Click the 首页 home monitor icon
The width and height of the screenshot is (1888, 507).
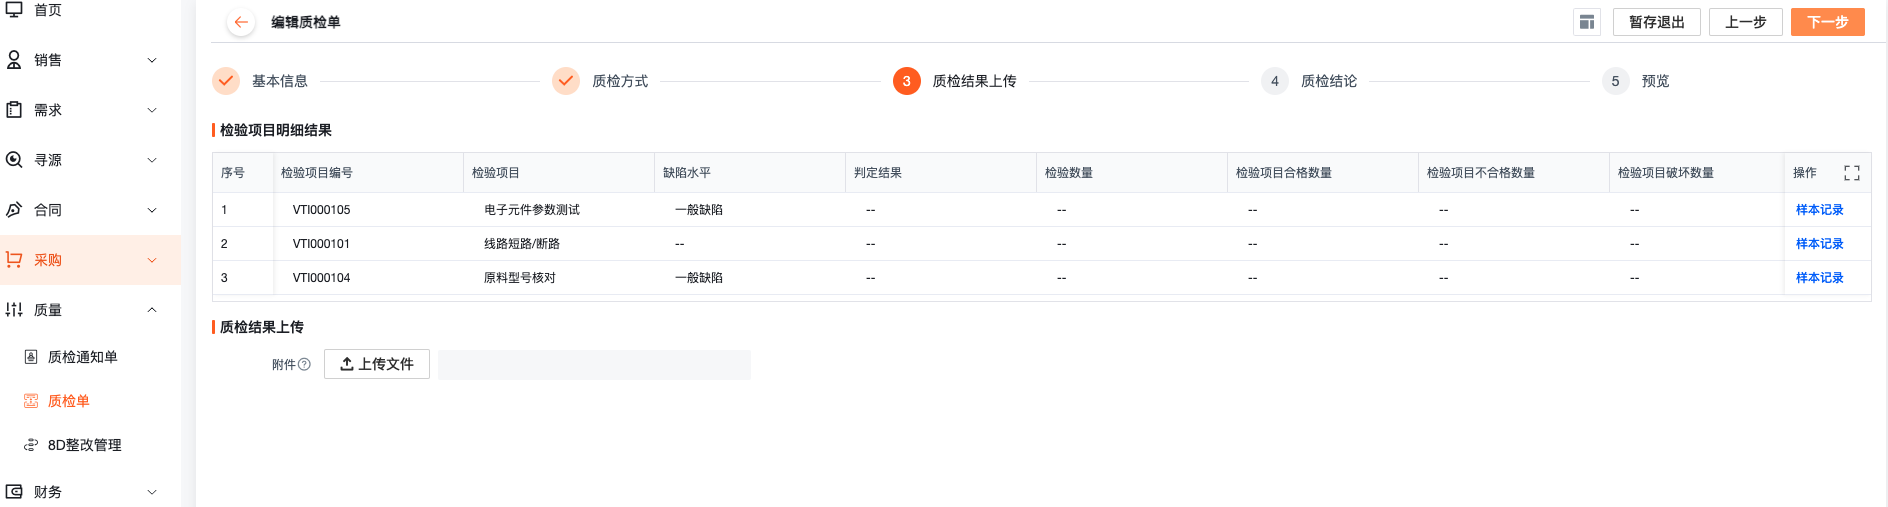[14, 10]
